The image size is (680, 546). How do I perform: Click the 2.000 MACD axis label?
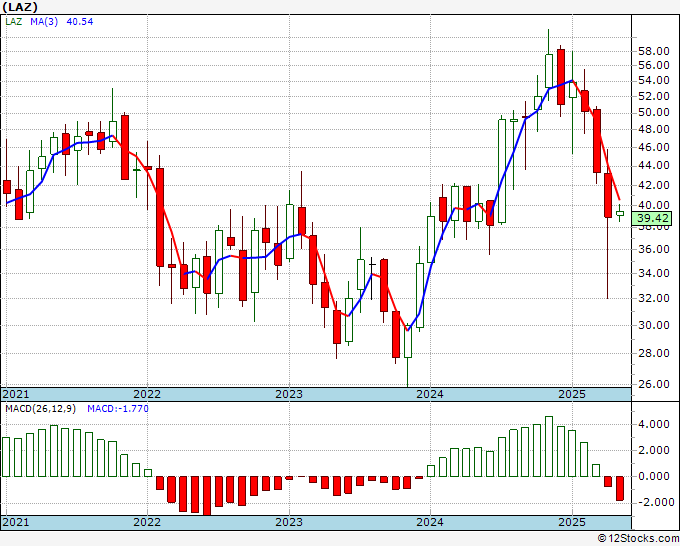tap(654, 450)
